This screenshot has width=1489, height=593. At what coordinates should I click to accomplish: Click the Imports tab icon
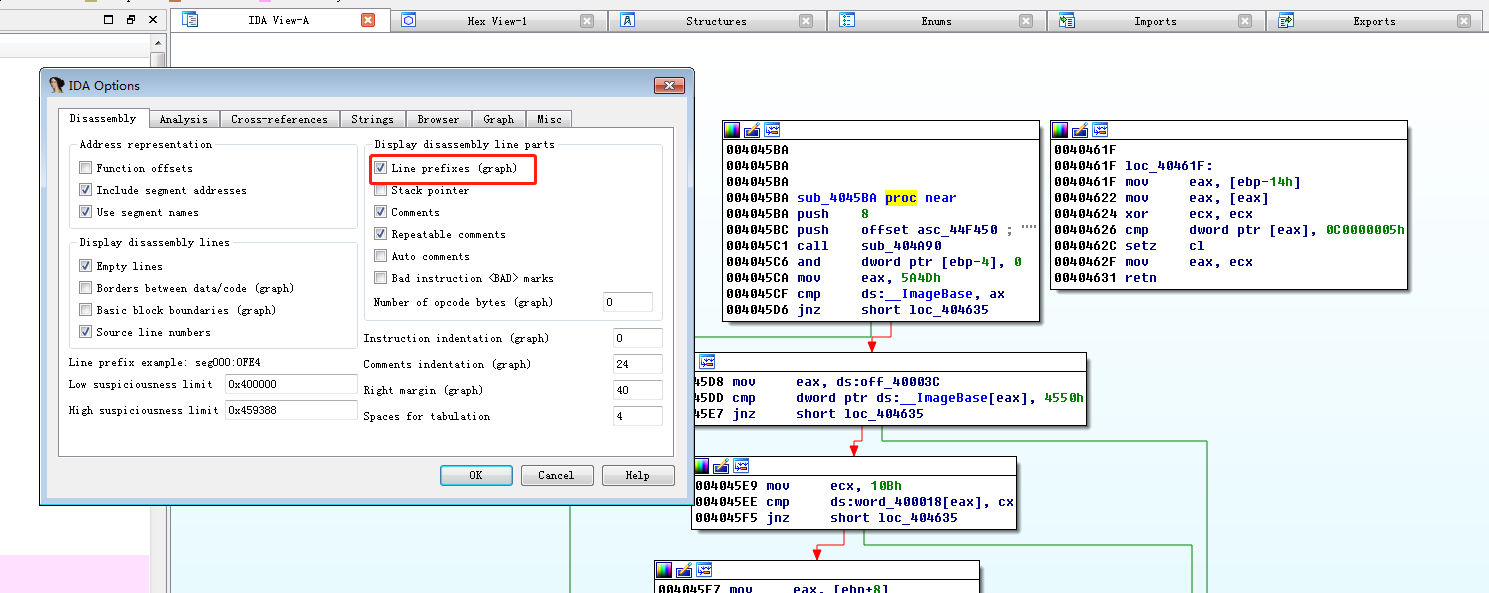tap(1066, 20)
